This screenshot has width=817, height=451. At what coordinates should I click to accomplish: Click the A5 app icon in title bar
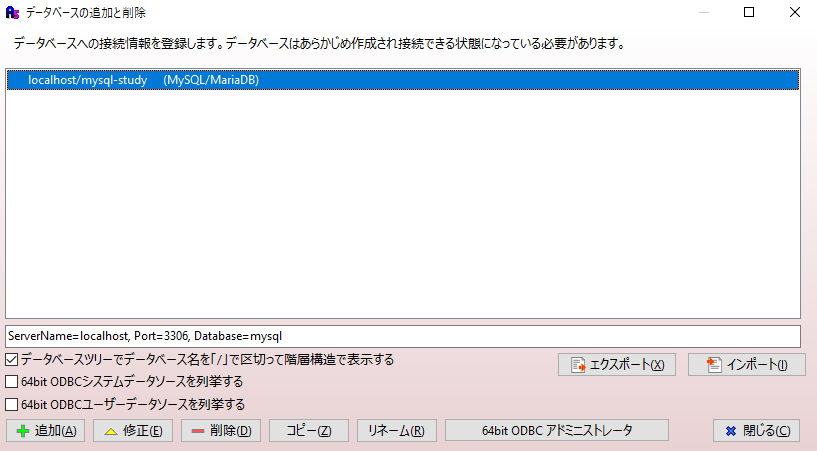click(13, 12)
